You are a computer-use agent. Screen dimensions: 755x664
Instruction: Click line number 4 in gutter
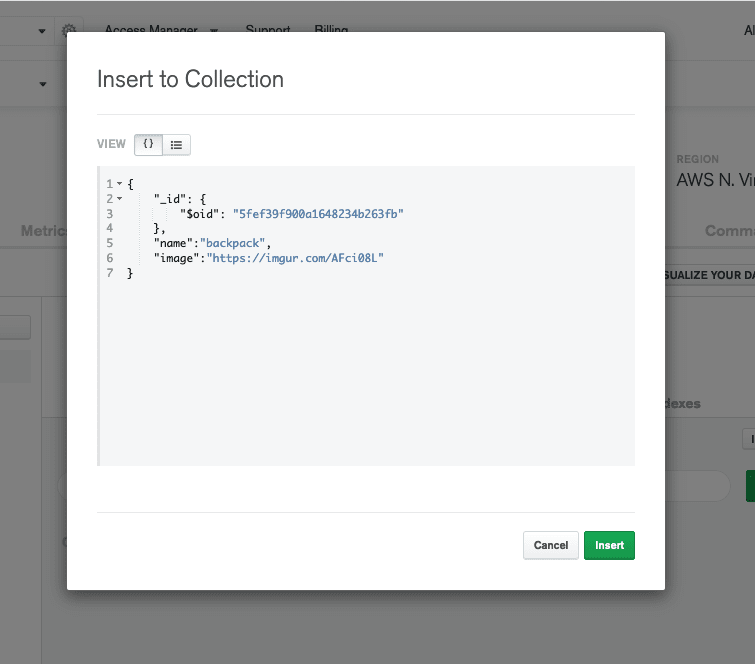click(x=110, y=228)
